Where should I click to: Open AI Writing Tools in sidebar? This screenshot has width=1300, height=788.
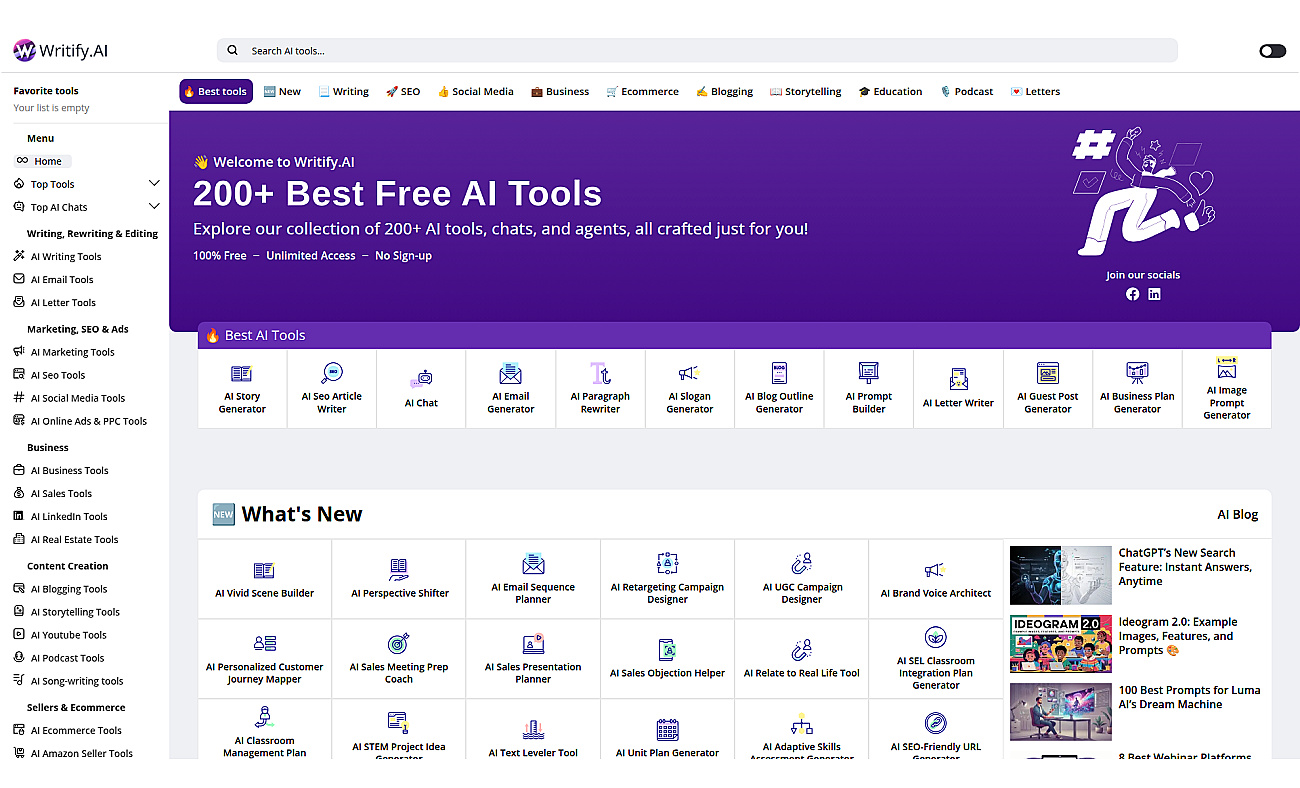[x=58, y=257]
